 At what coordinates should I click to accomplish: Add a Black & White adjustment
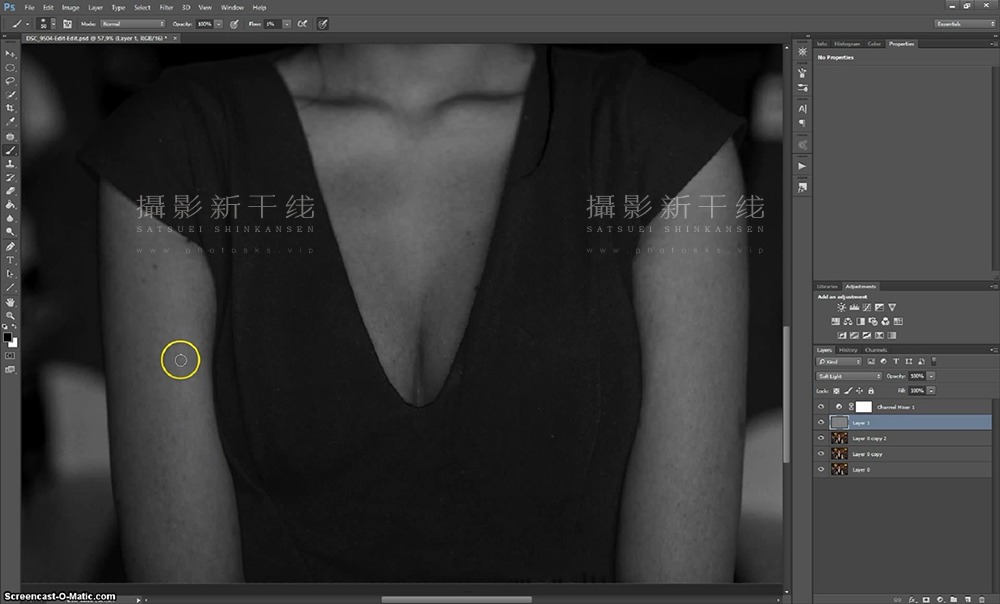pyautogui.click(x=860, y=321)
